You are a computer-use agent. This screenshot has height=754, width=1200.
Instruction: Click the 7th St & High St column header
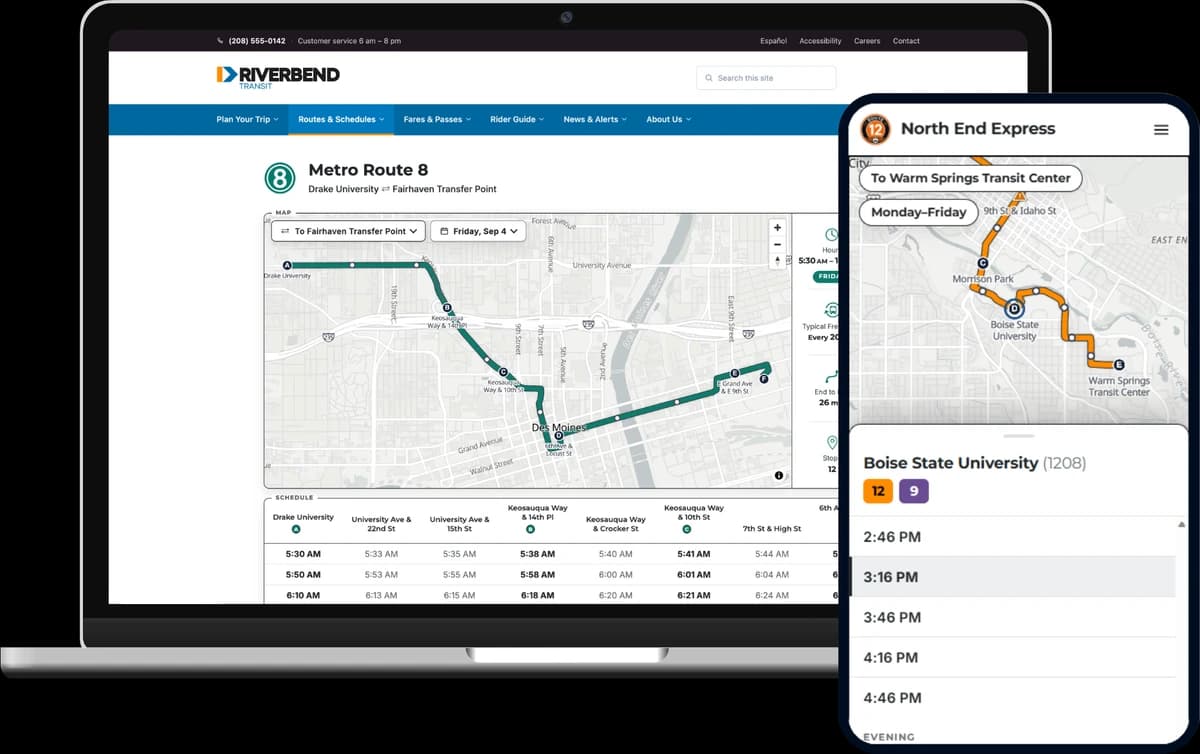pyautogui.click(x=771, y=528)
